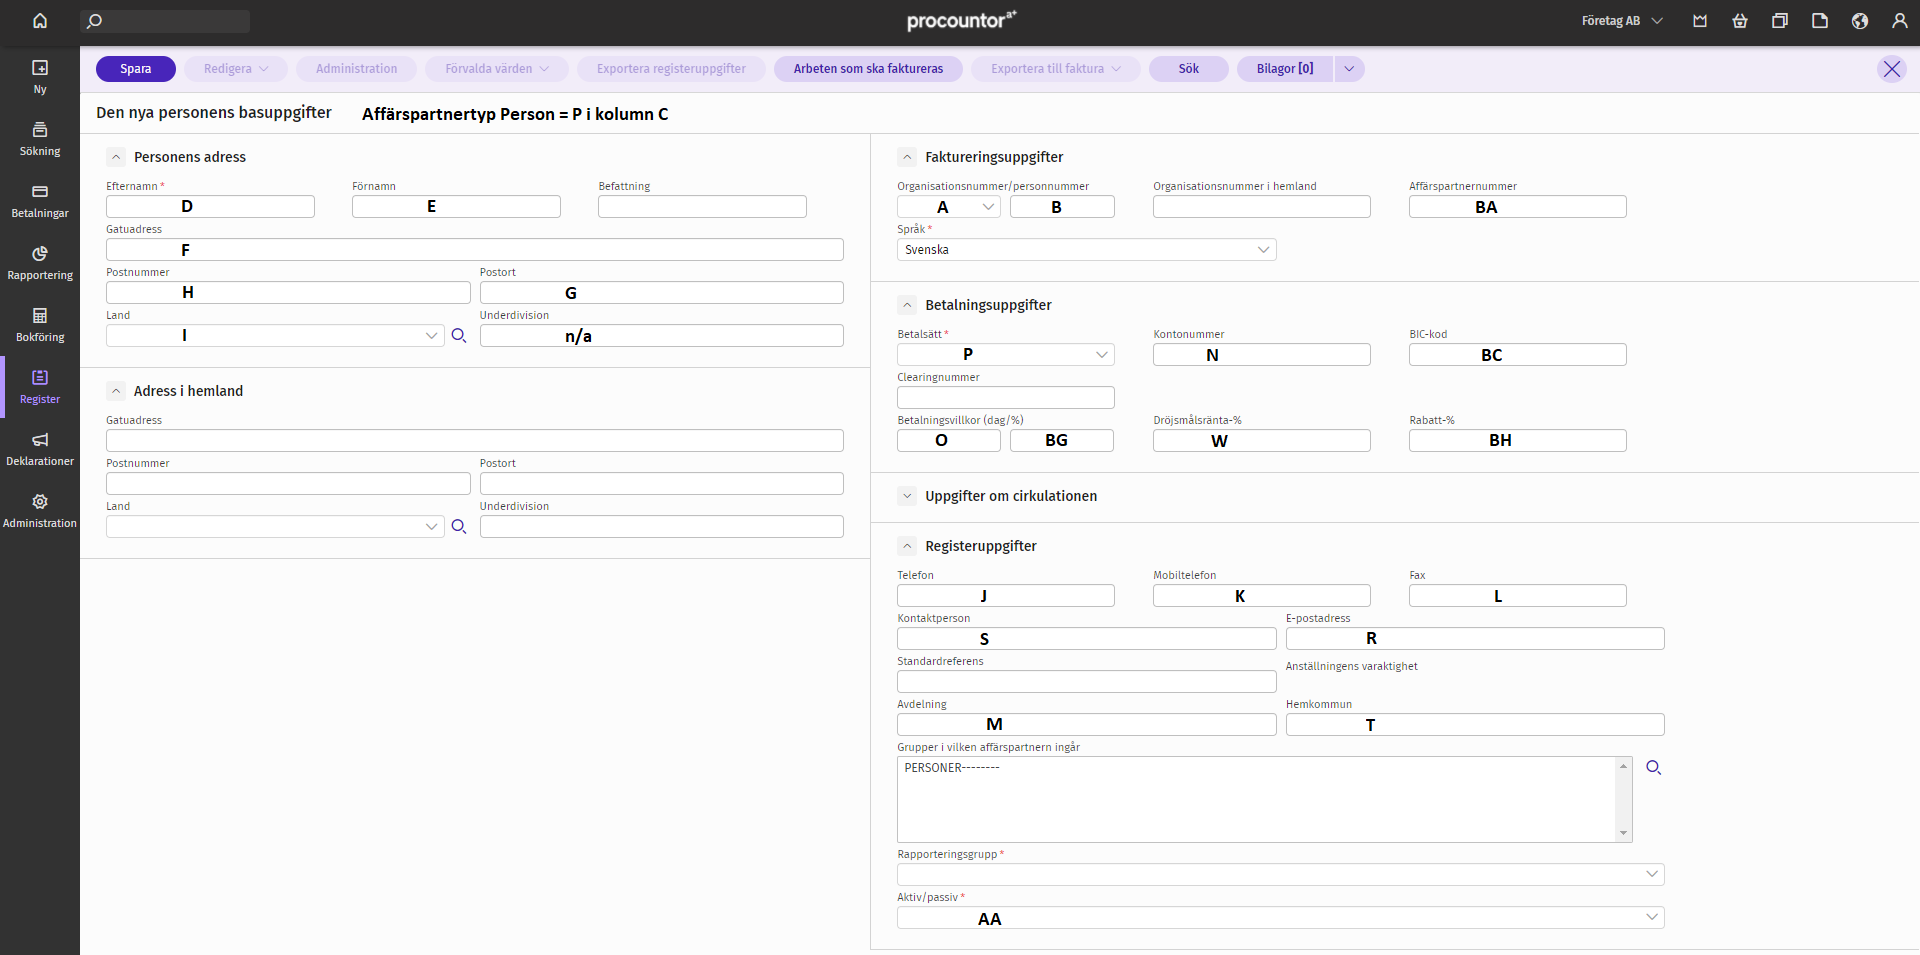Open Deklarationer in the sidebar
This screenshot has width=1920, height=955.
pyautogui.click(x=40, y=448)
